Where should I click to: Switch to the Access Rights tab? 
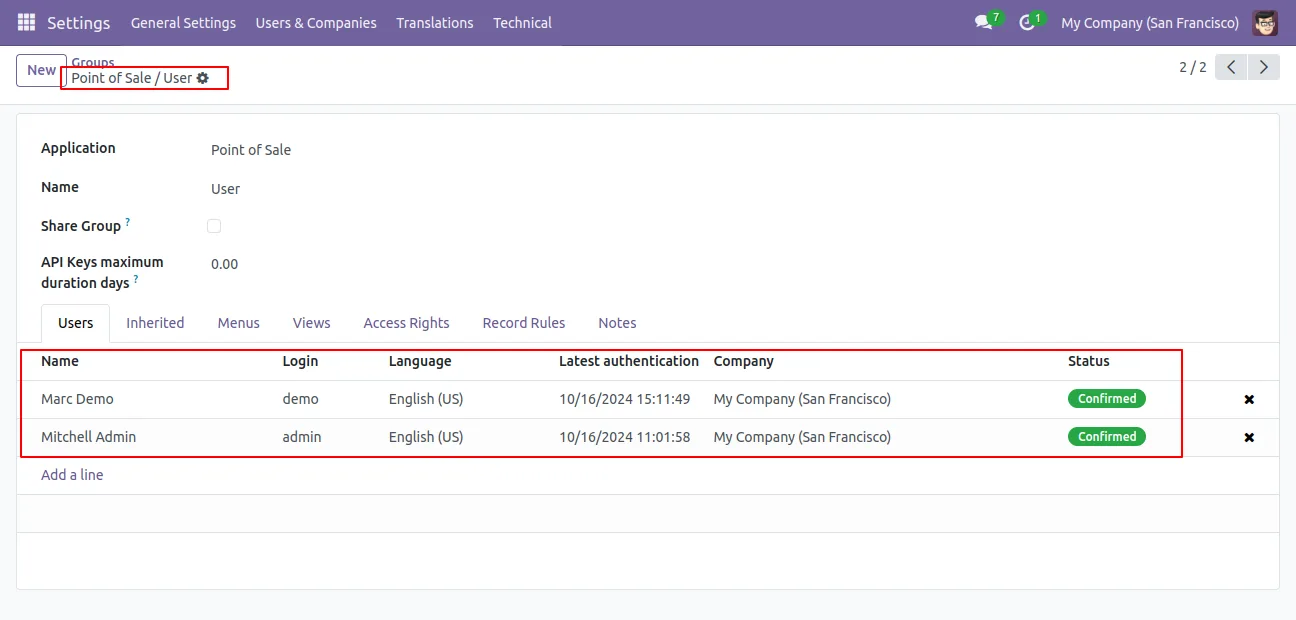[x=406, y=323]
